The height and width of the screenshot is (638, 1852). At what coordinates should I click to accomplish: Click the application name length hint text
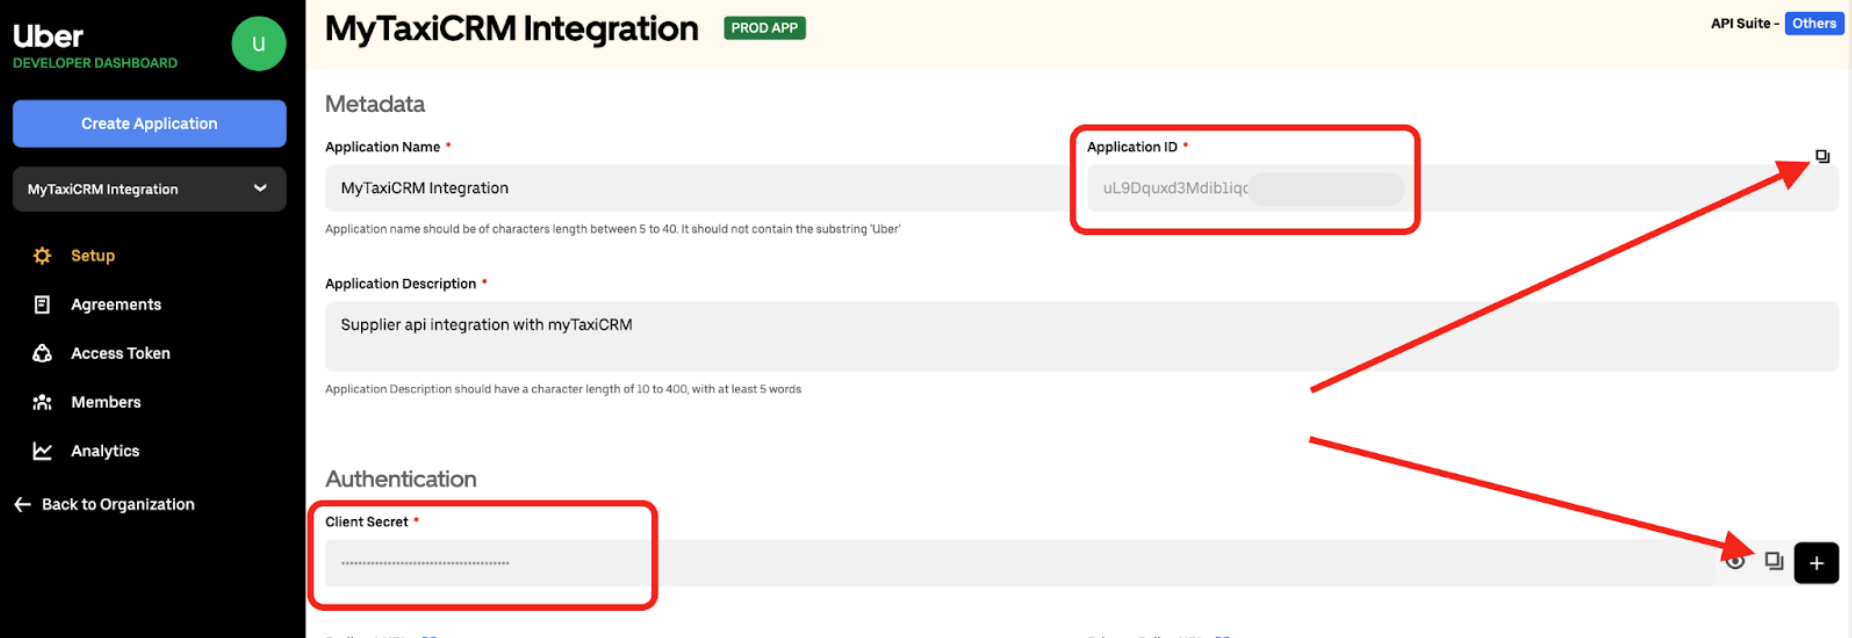[613, 229]
